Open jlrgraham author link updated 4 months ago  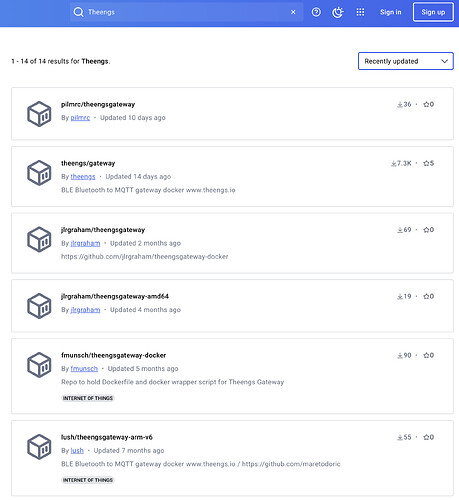click(85, 310)
